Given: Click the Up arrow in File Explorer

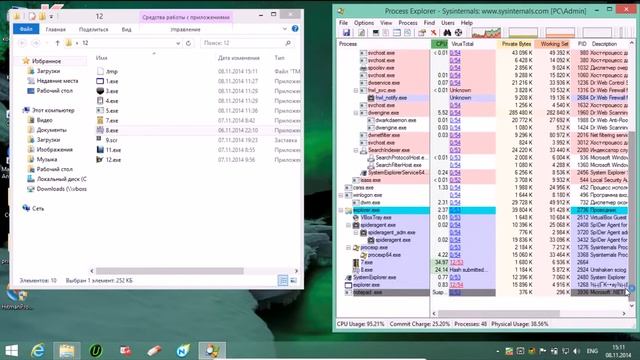Looking at the screenshot, I should coord(57,43).
